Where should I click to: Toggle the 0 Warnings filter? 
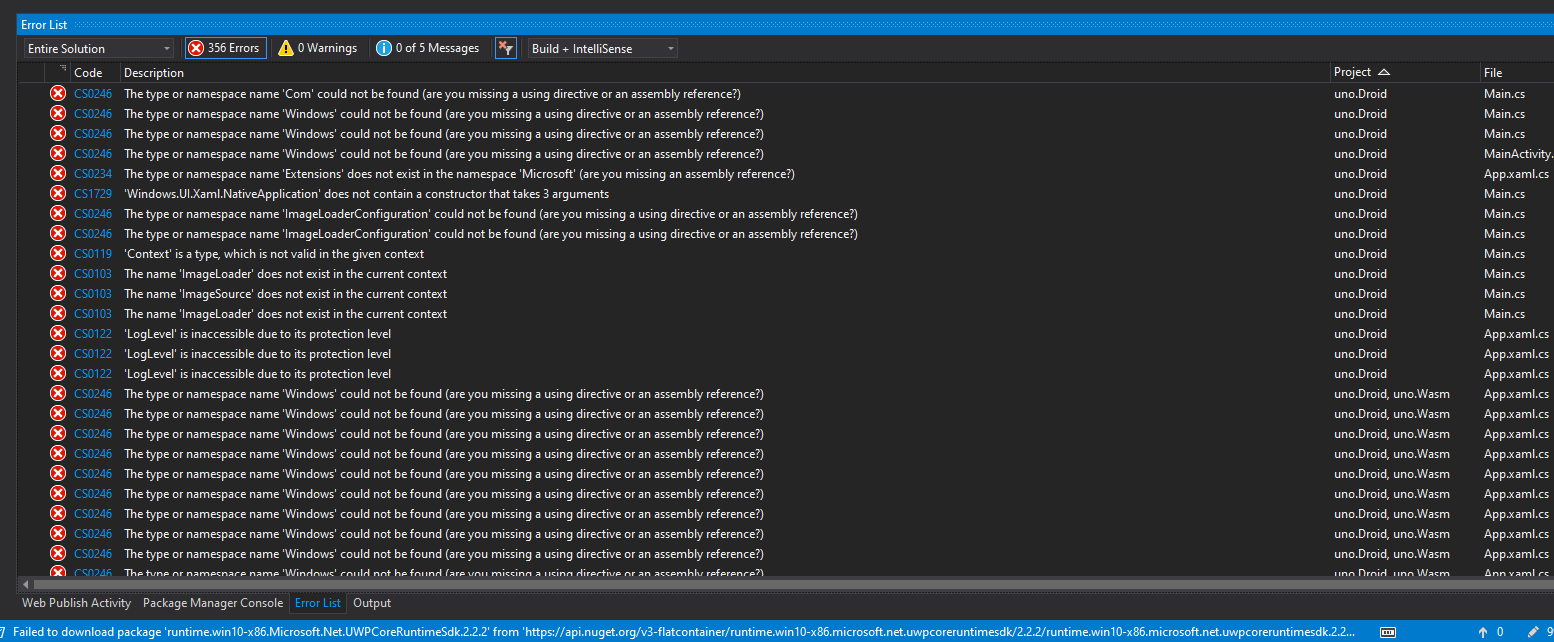tap(317, 47)
